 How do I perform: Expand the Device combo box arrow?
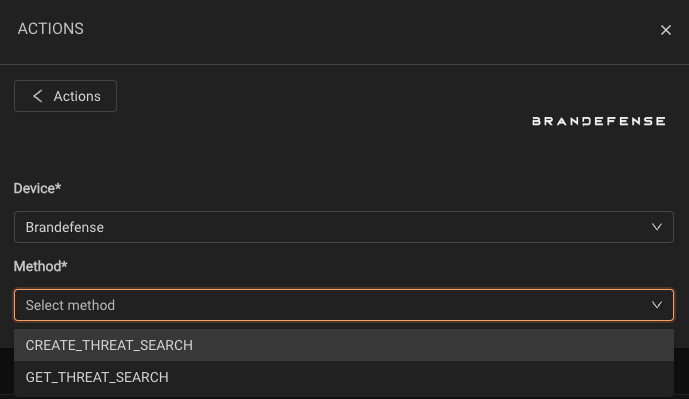[657, 227]
